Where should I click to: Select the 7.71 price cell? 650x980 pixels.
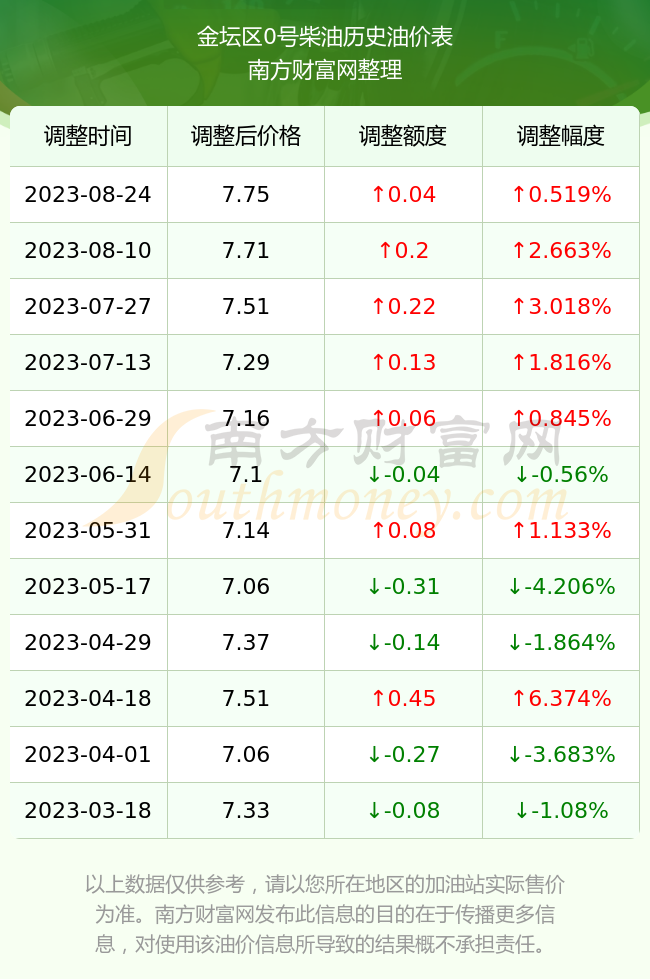tap(246, 251)
